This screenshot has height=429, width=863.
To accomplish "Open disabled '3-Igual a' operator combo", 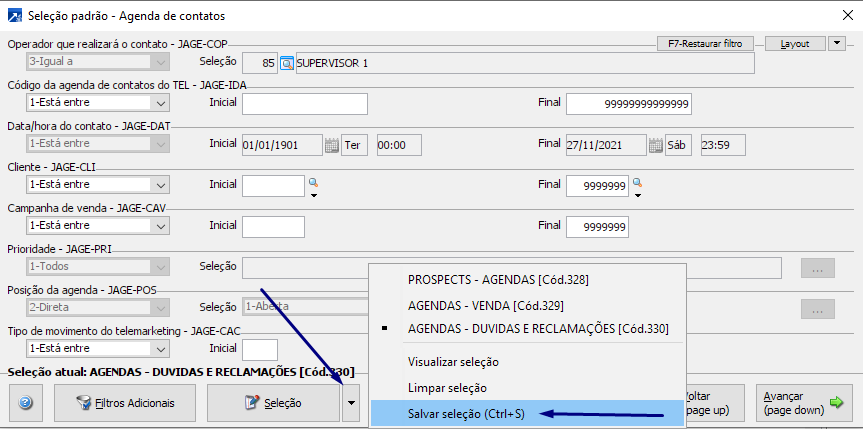I will (x=98, y=62).
